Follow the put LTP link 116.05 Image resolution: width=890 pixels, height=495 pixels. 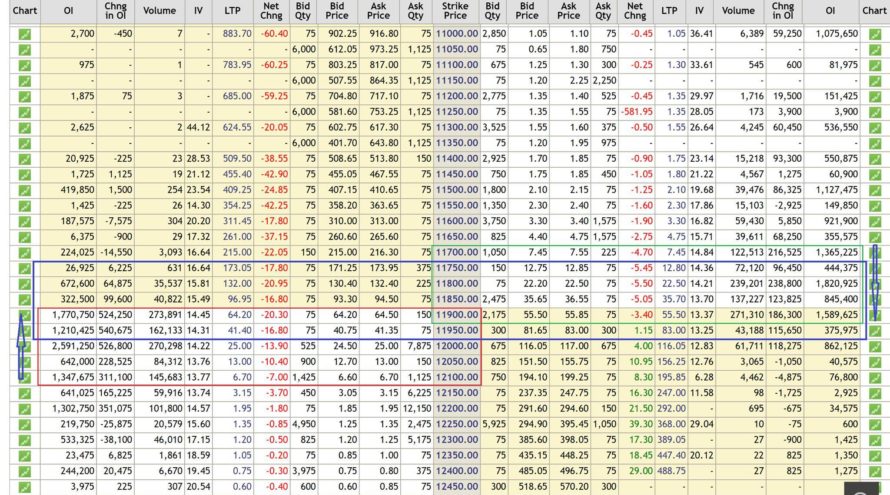(x=672, y=346)
